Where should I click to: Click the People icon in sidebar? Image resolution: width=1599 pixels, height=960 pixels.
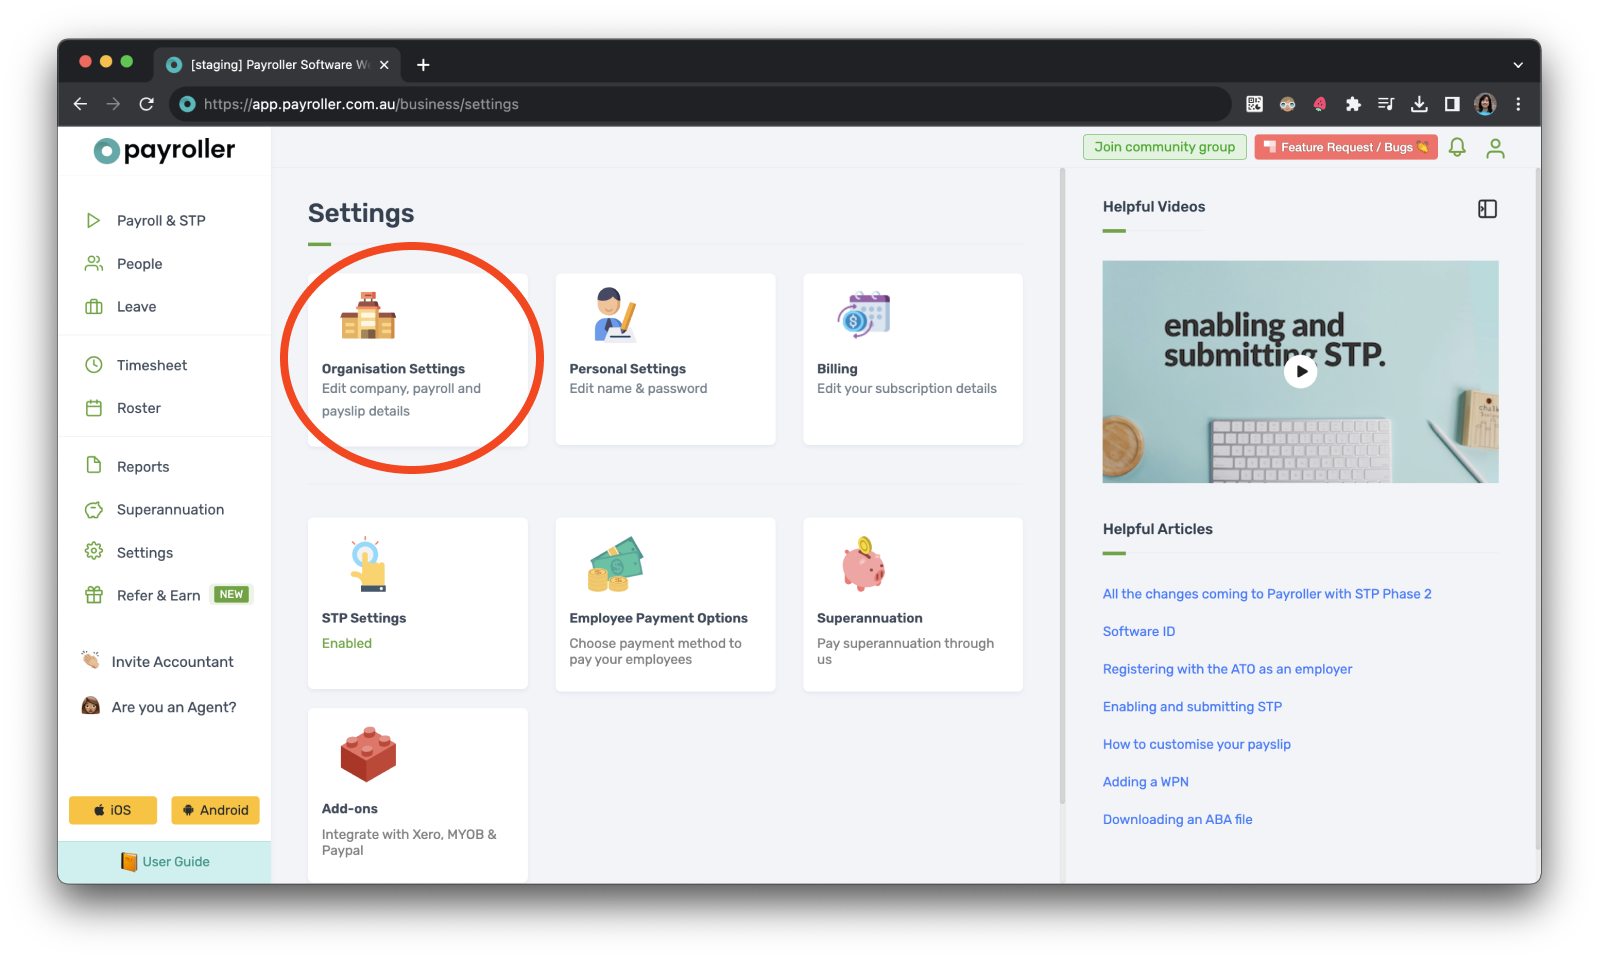94,263
